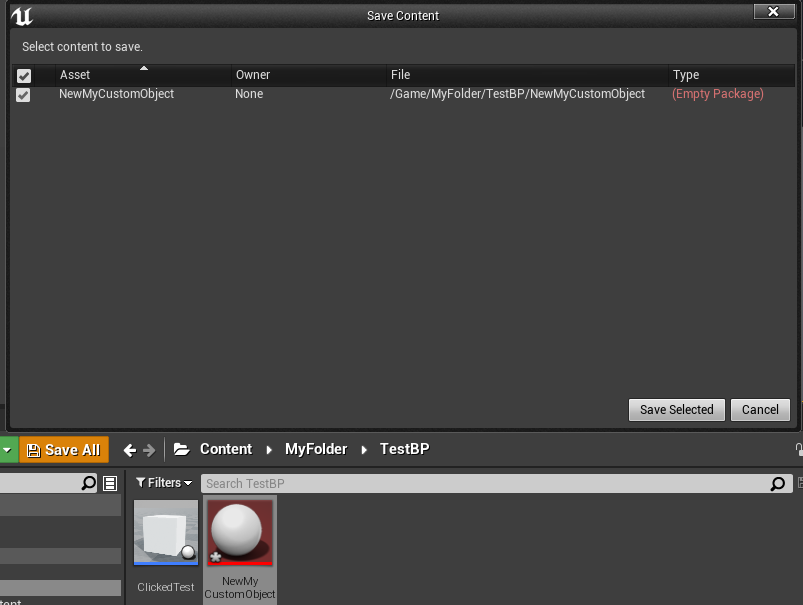
Task: Cancel the Save Content dialog
Action: pyautogui.click(x=760, y=410)
